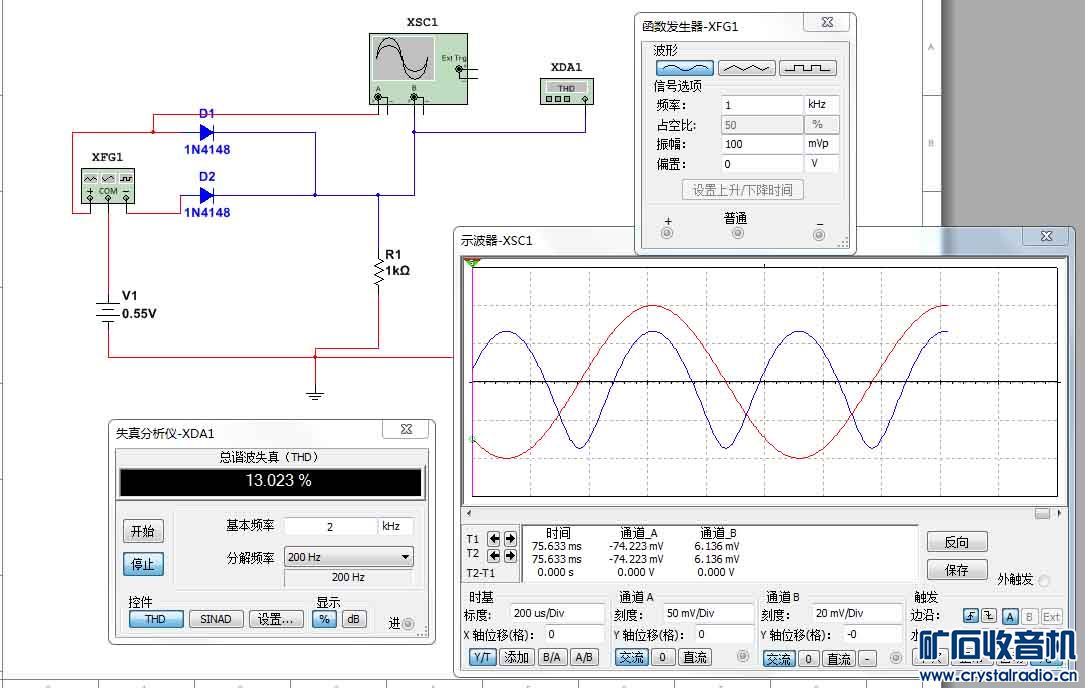Select the triangle waveform button
The image size is (1085, 688).
coord(746,68)
